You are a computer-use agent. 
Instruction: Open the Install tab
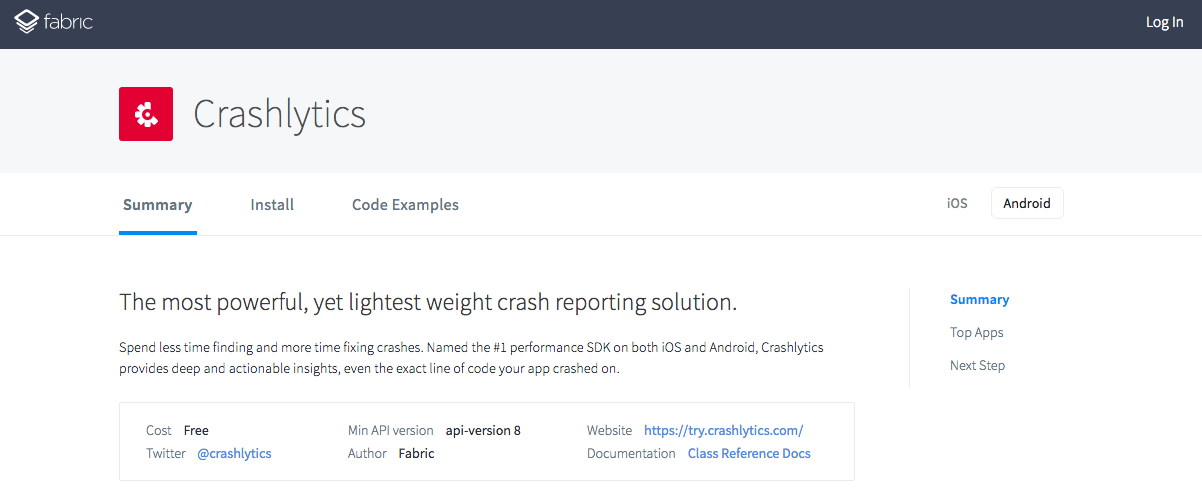272,205
